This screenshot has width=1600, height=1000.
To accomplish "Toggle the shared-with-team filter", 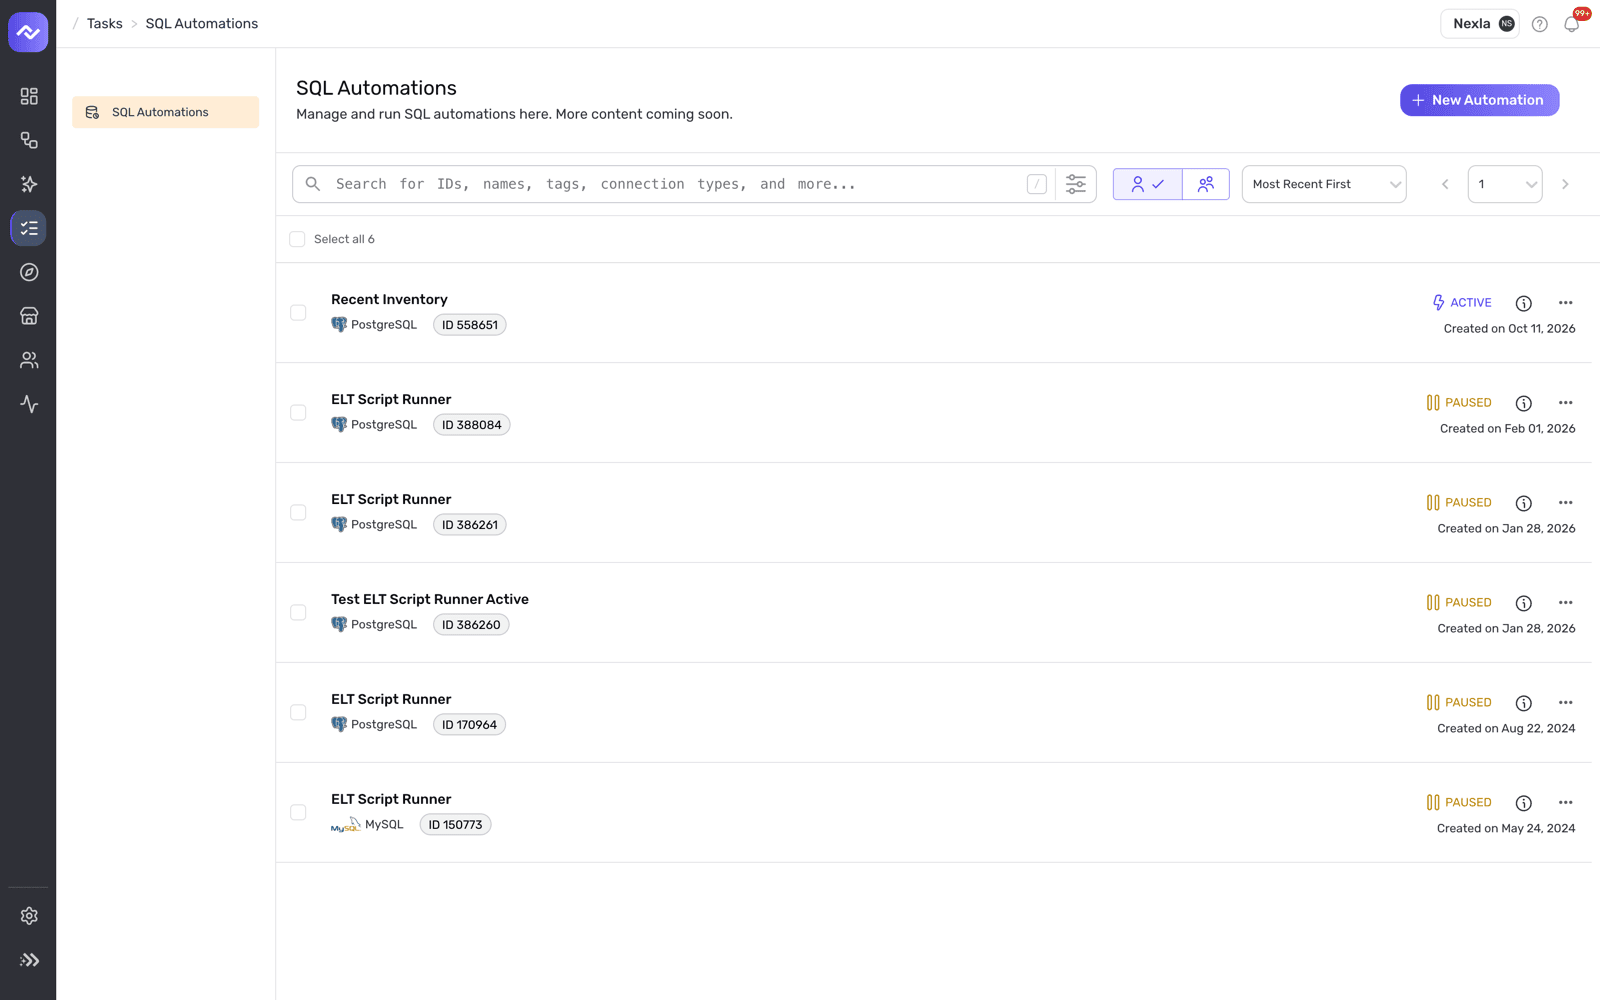I will coord(1206,184).
